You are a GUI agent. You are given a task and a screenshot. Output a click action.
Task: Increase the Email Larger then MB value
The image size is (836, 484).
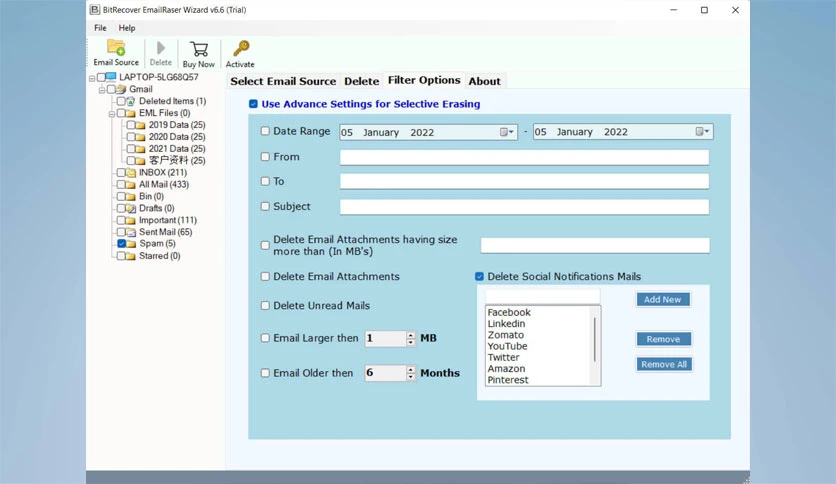[411, 335]
